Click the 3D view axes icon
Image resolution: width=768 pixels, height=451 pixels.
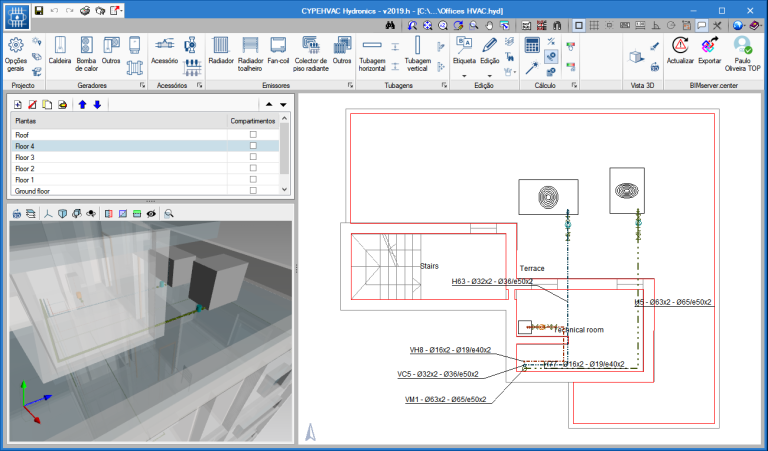(48, 214)
